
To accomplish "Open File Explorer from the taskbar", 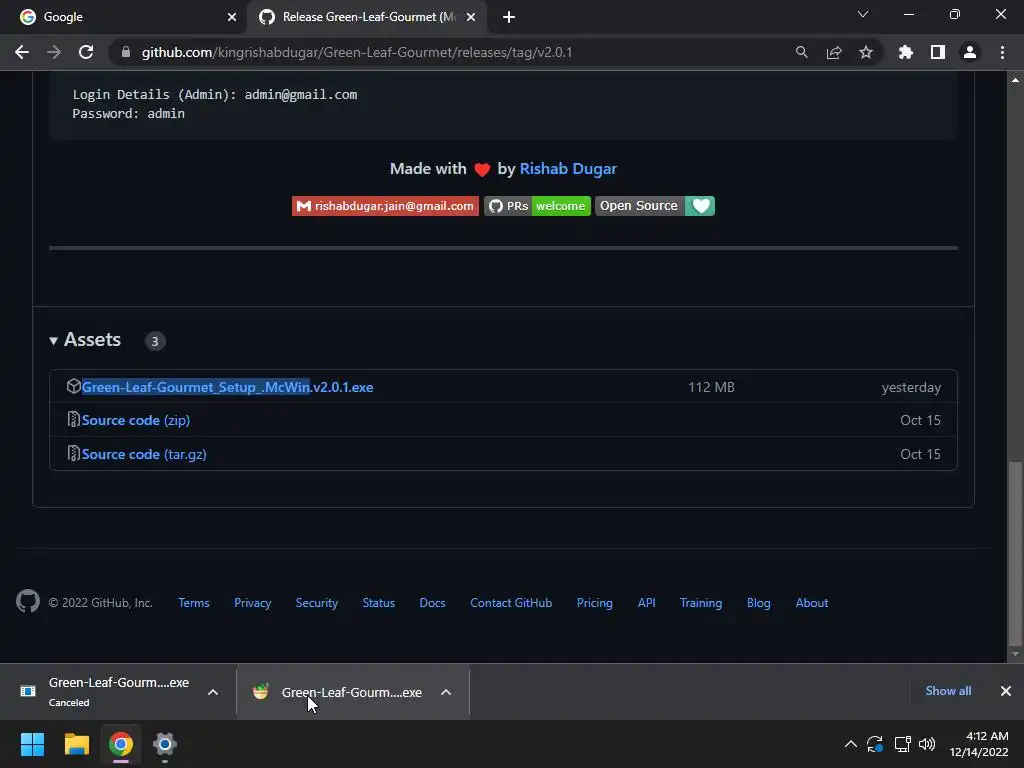I will [76, 744].
